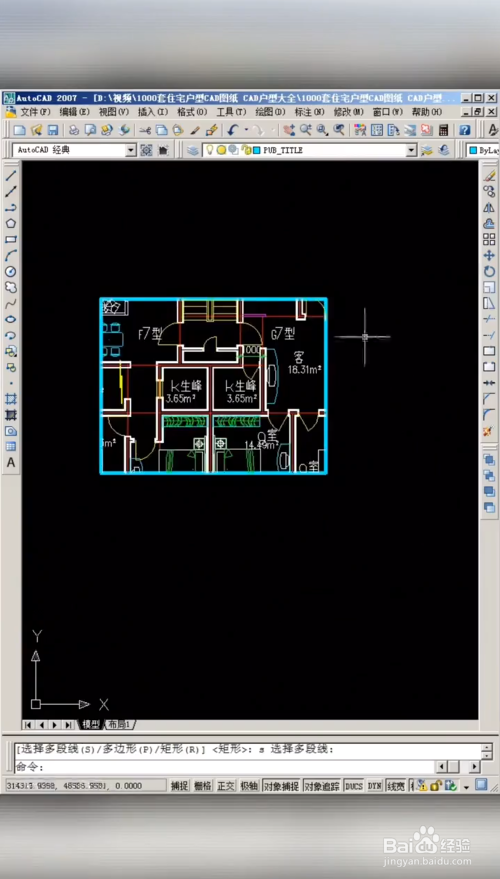Viewport: 500px width, 879px height.
Task: Click the Undo arrow icon
Action: pos(233,130)
